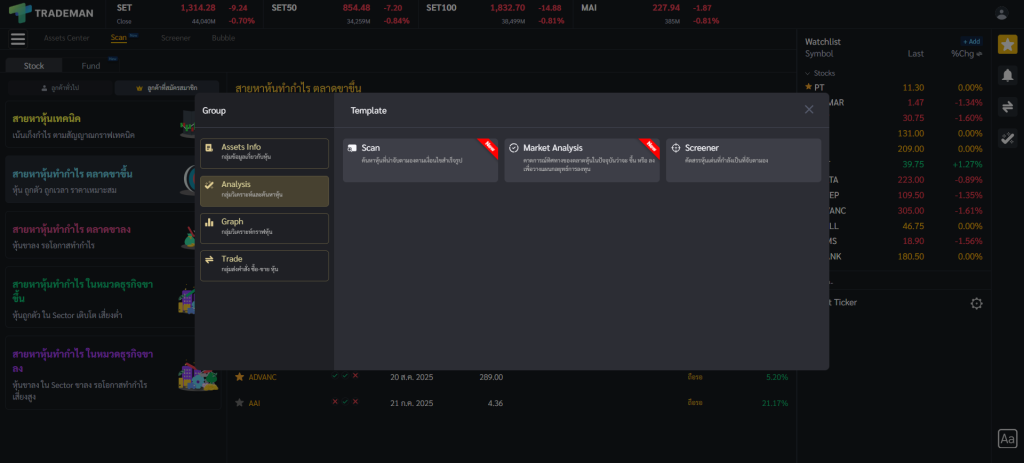Switch to the Bubble tab
Image resolution: width=1024 pixels, height=463 pixels.
(223, 38)
